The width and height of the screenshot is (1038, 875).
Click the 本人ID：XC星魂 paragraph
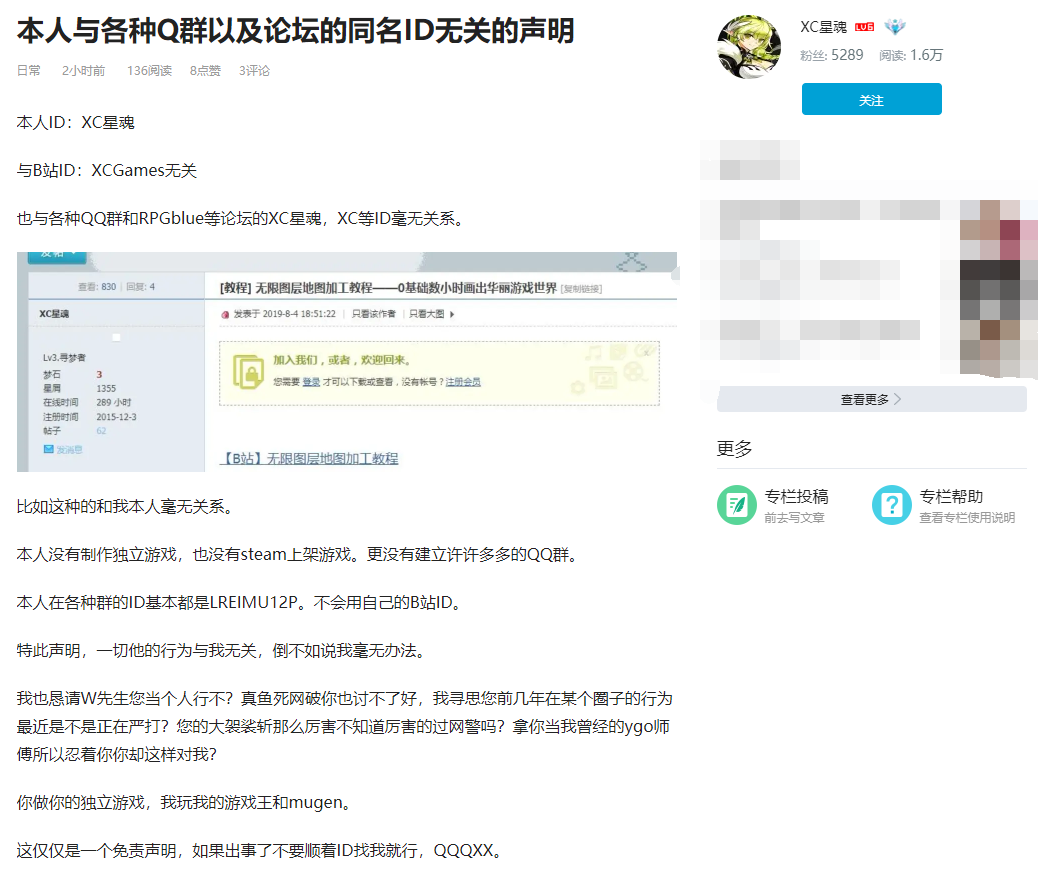click(x=75, y=122)
